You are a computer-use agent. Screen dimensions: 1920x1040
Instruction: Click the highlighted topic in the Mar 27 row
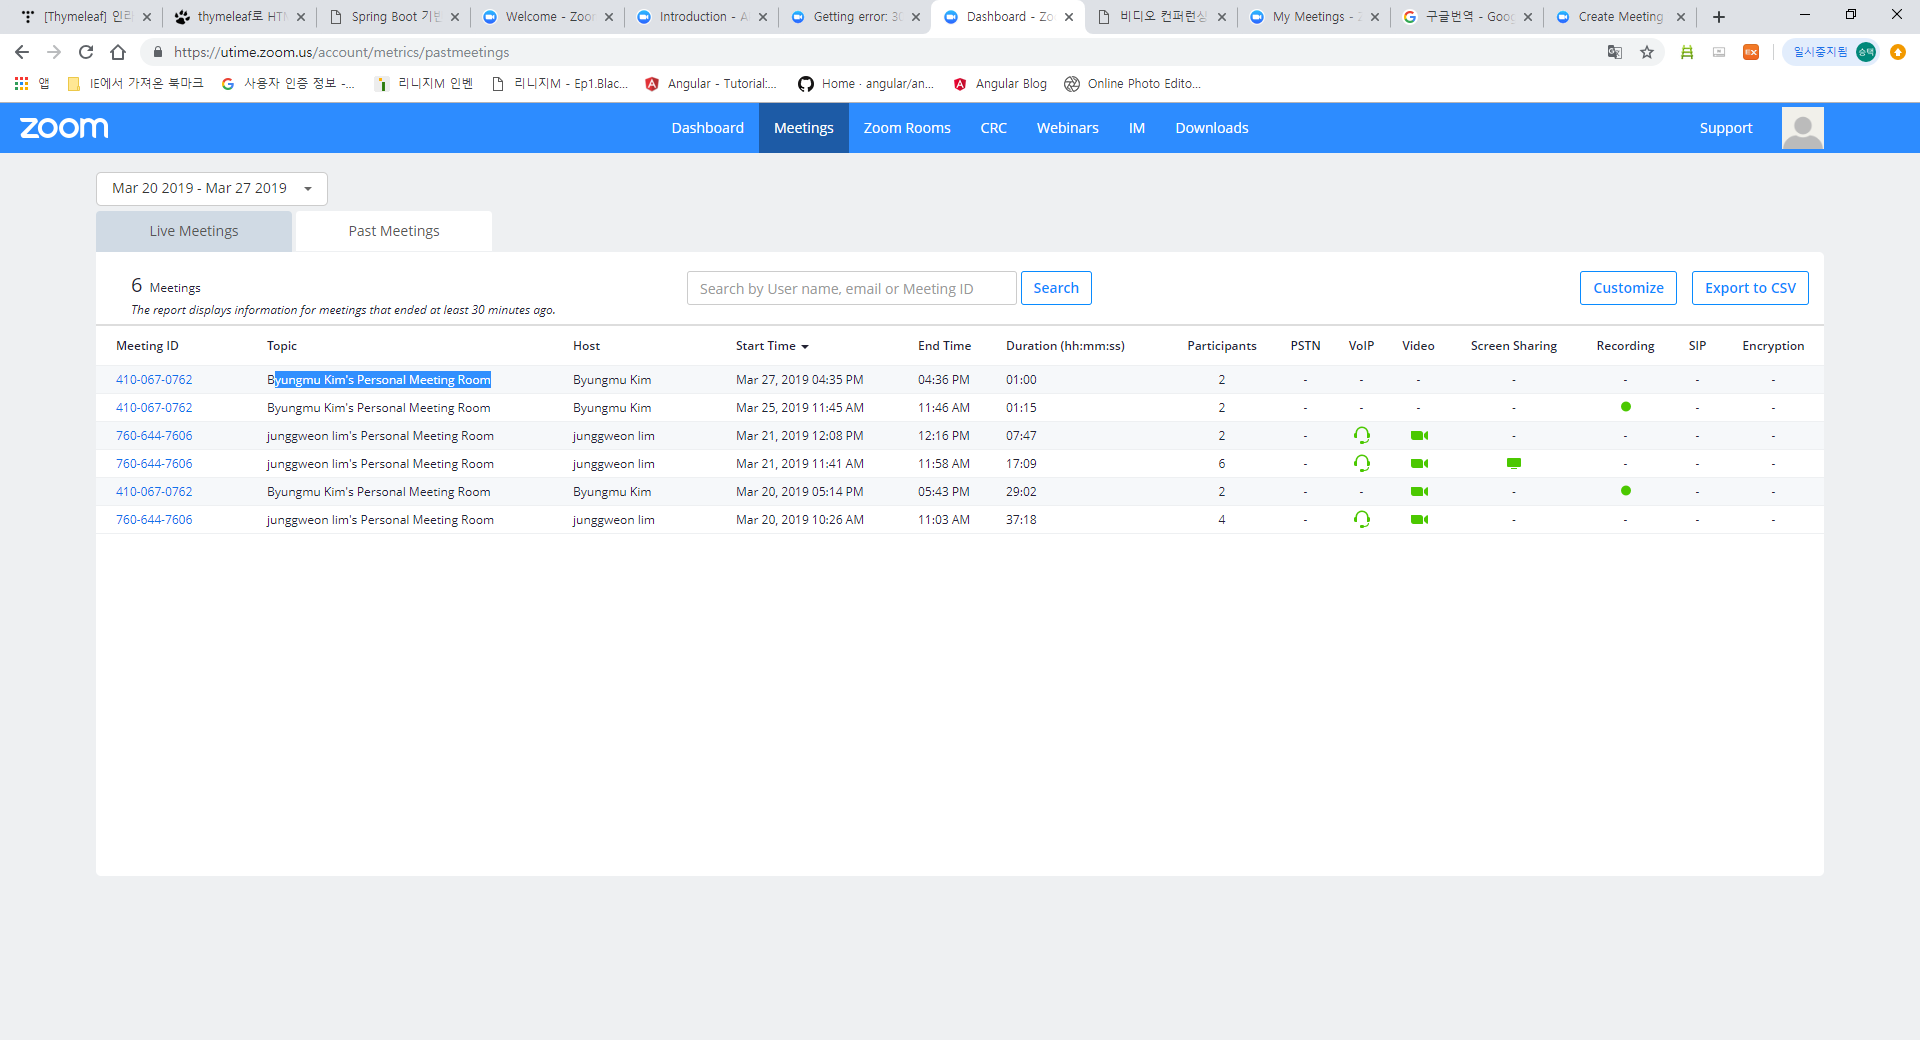click(379, 380)
